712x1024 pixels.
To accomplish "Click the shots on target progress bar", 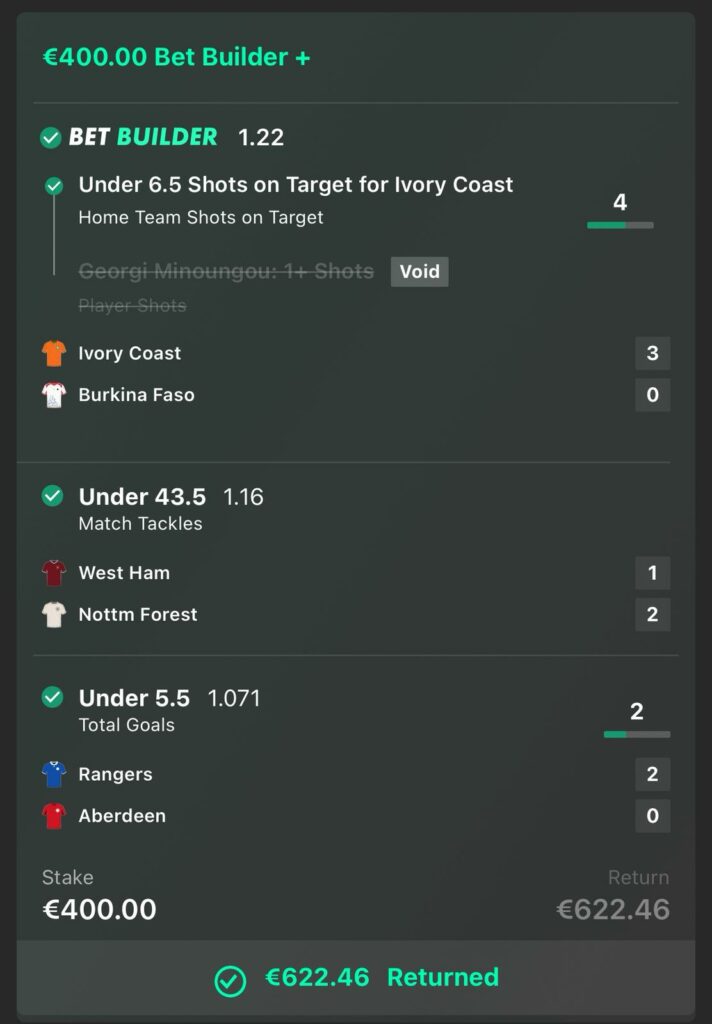I will pyautogui.click(x=620, y=225).
